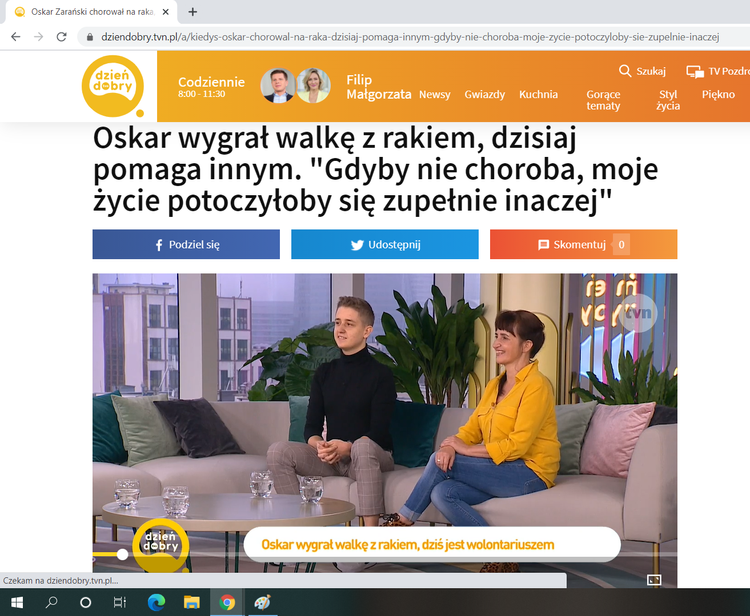Image resolution: width=750 pixels, height=616 pixels.
Task: Reload the page with browser refresh icon
Action: (x=62, y=37)
